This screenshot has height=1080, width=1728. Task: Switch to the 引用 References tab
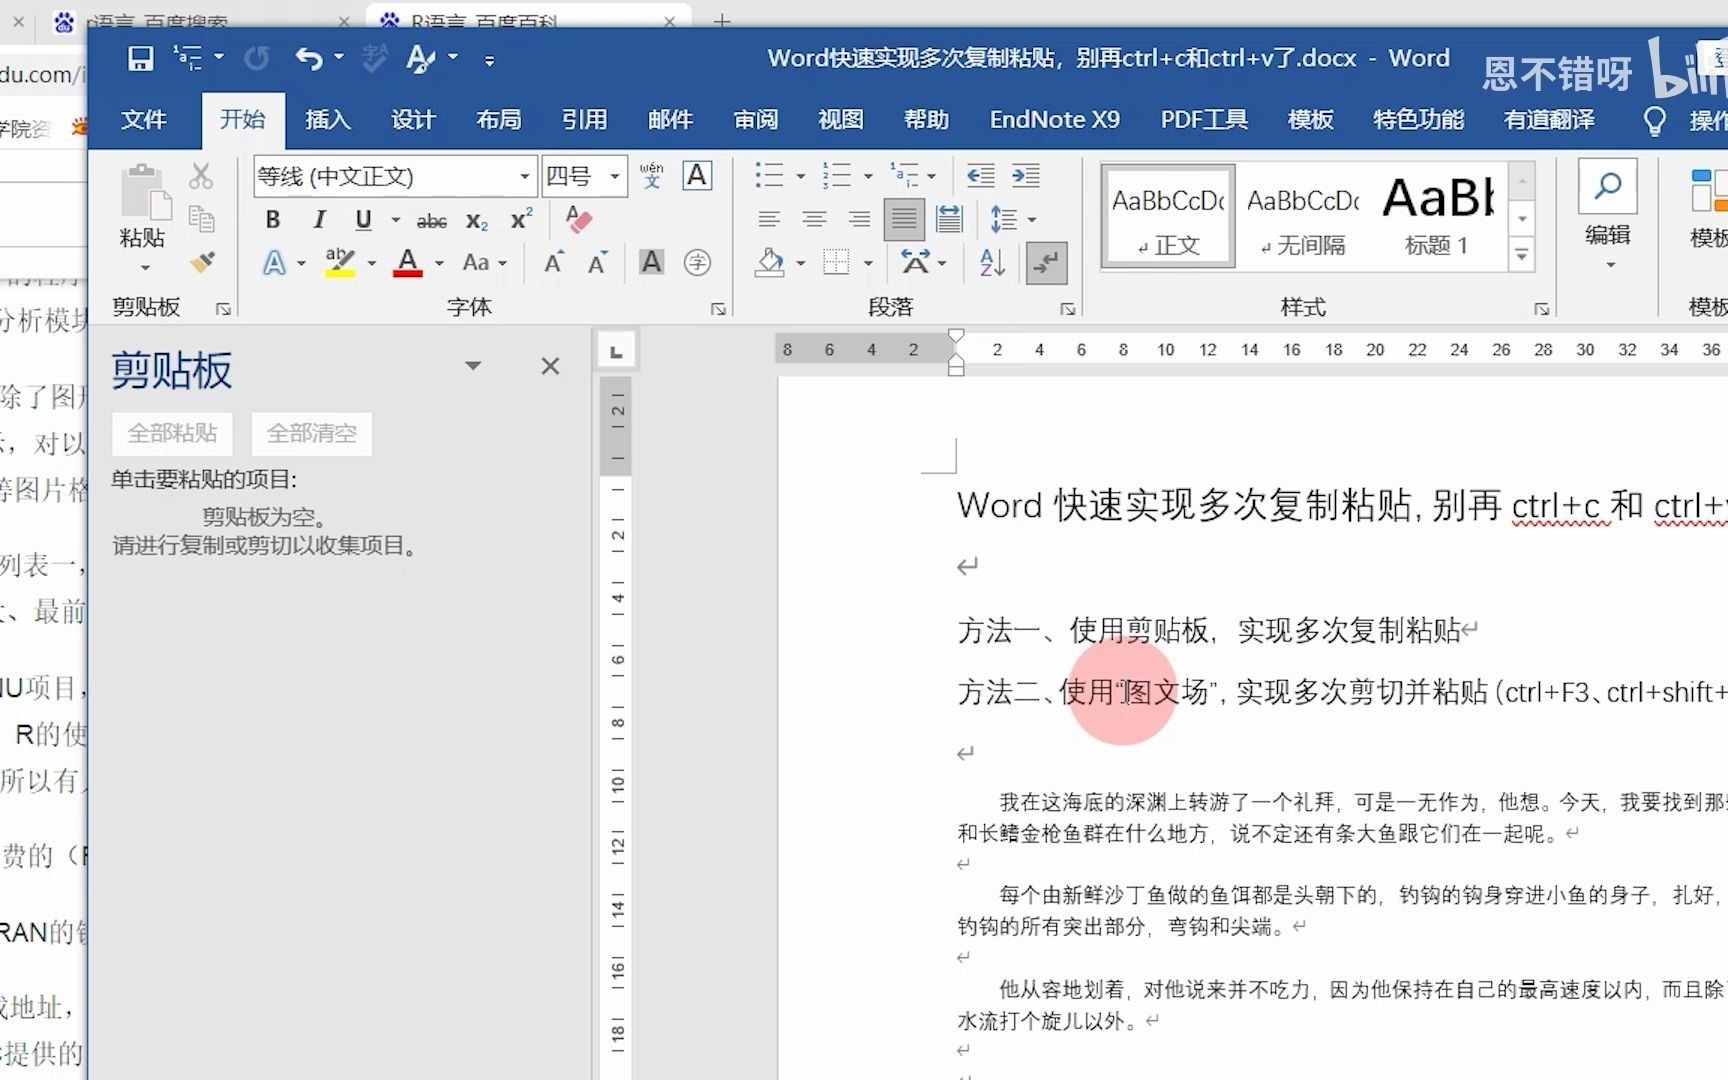[585, 121]
